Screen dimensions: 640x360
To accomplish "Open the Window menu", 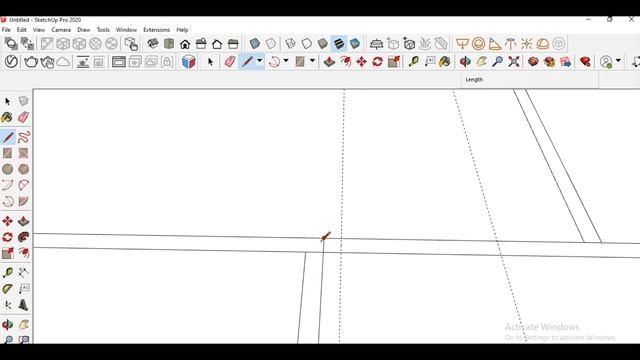I will click(127, 30).
